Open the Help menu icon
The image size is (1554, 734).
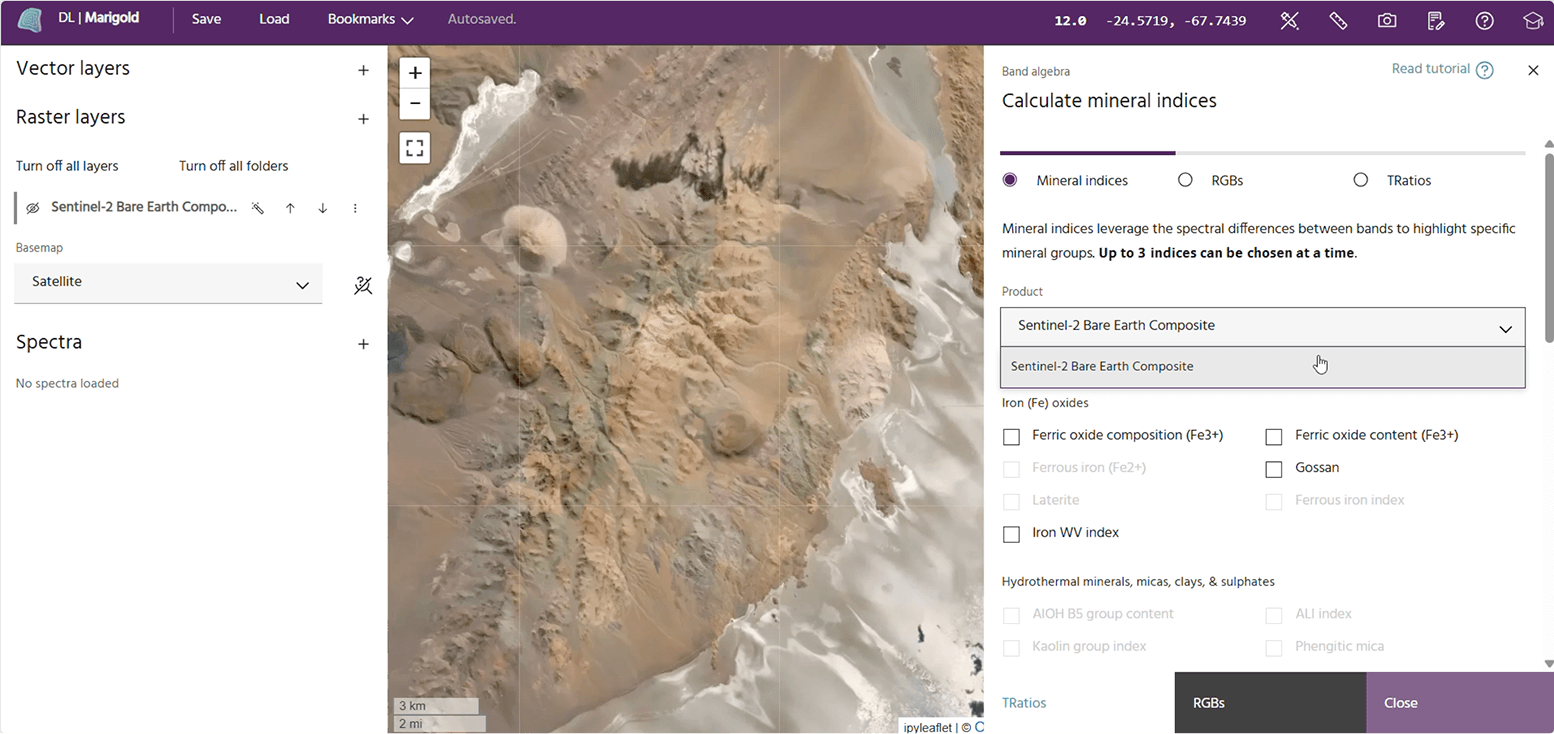coord(1484,20)
